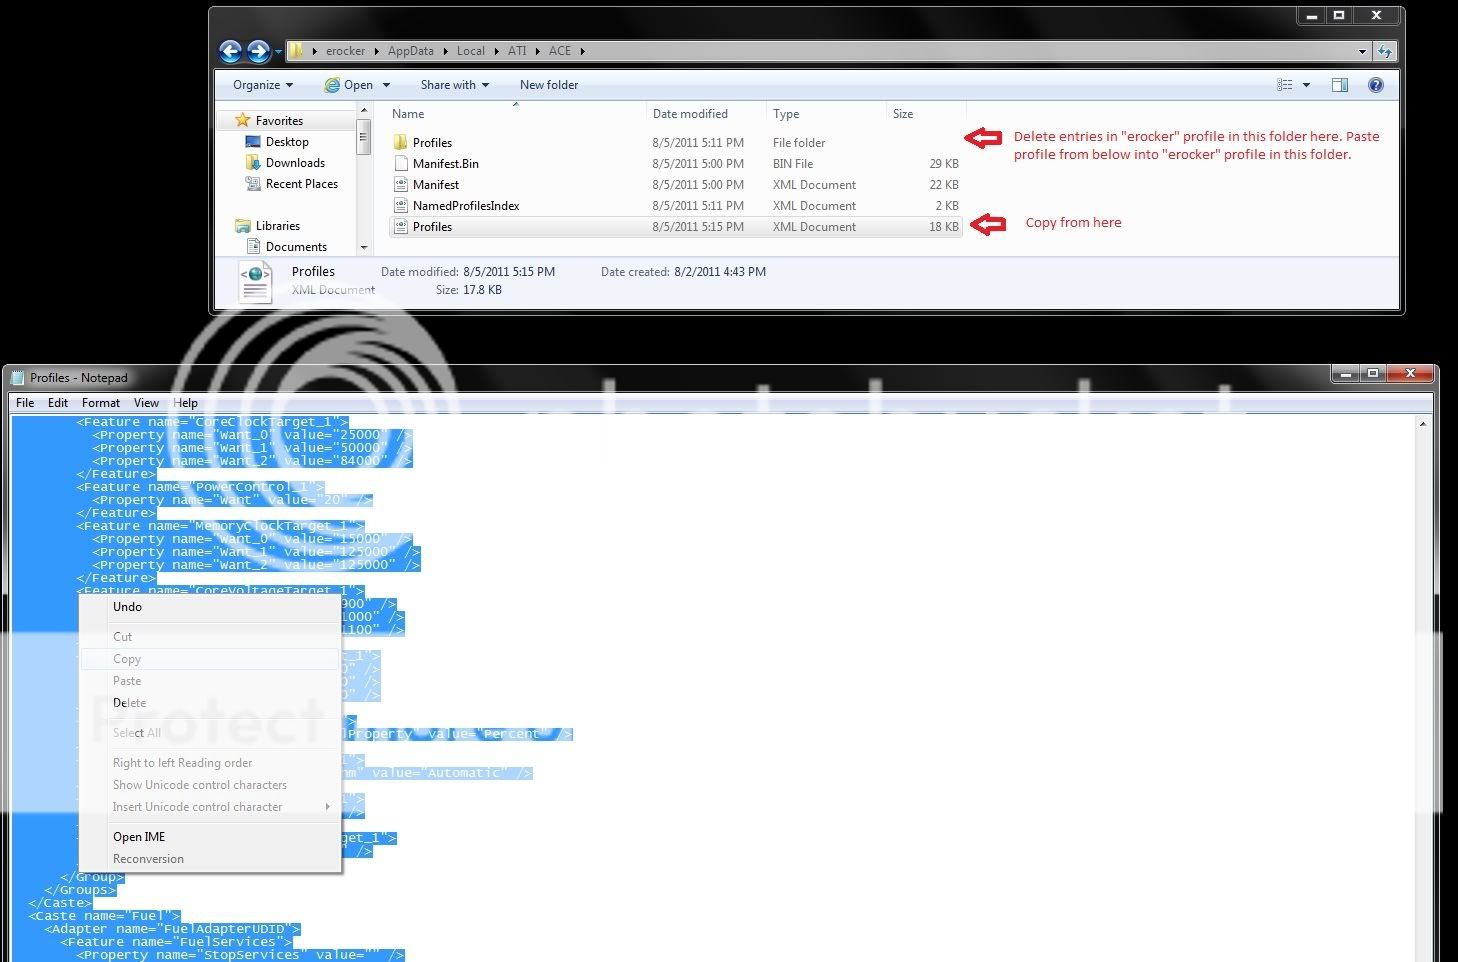The height and width of the screenshot is (962, 1458).
Task: Open recent locations dropdown beside Forward arrow
Action: pos(278,52)
